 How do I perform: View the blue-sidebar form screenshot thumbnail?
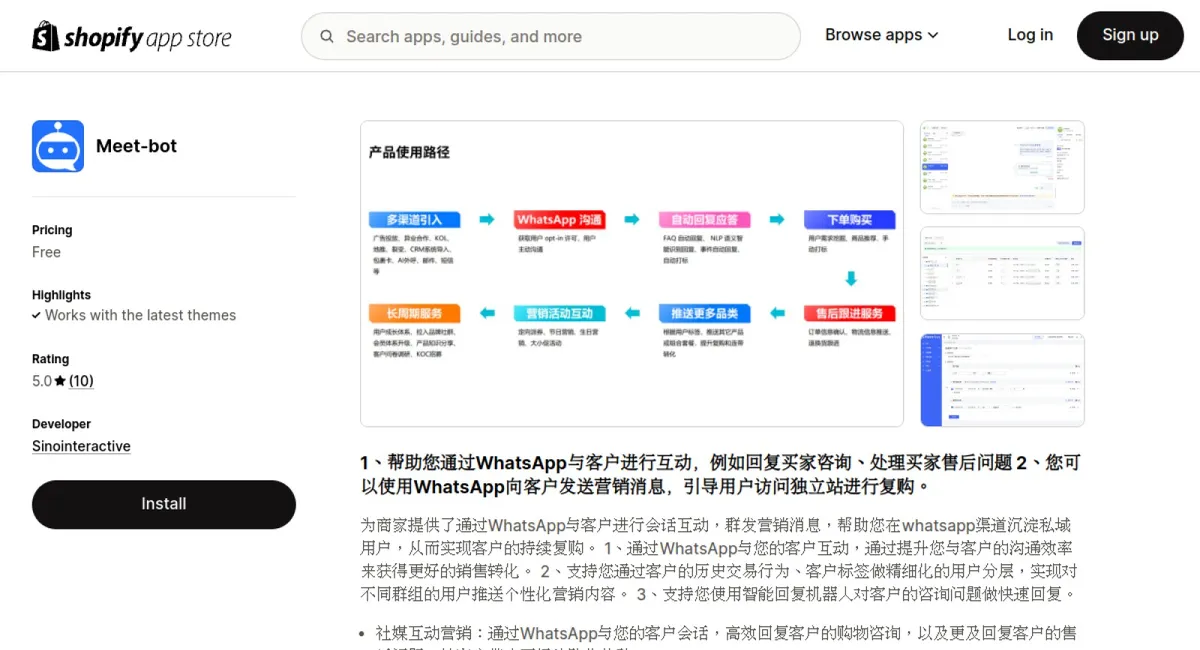[x=1002, y=380]
